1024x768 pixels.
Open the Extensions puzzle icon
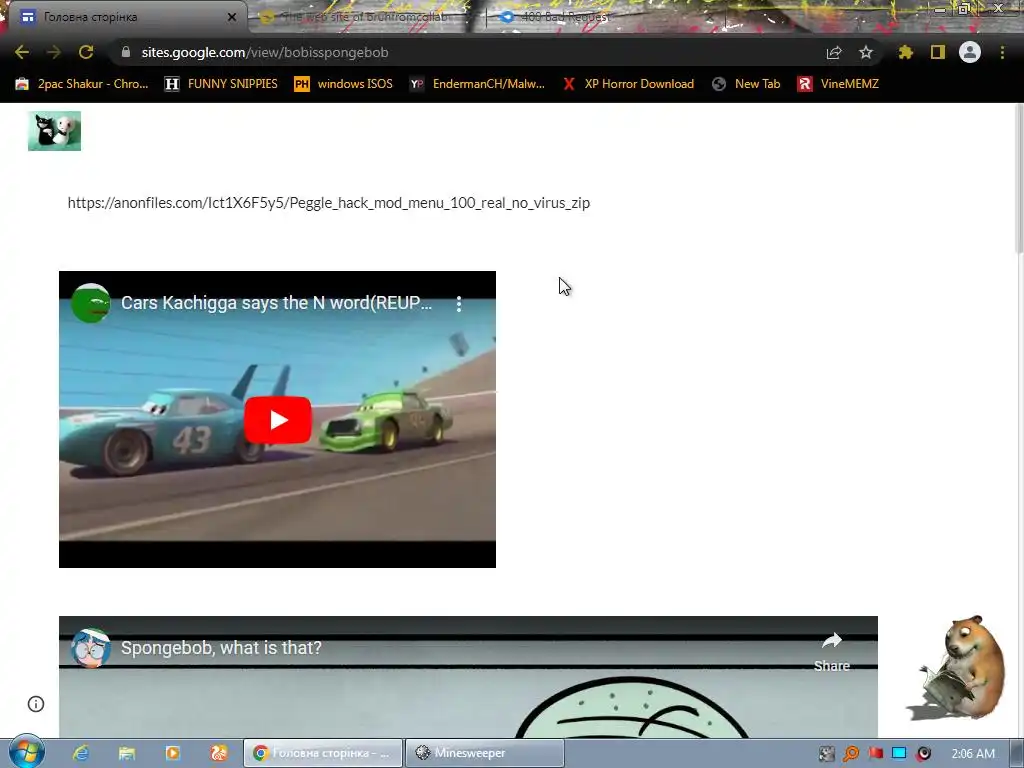pos(905,52)
